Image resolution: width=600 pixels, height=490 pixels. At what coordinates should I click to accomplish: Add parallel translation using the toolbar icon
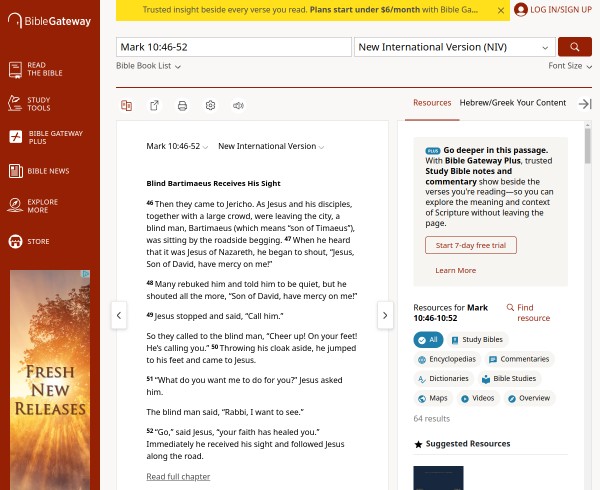click(x=126, y=105)
